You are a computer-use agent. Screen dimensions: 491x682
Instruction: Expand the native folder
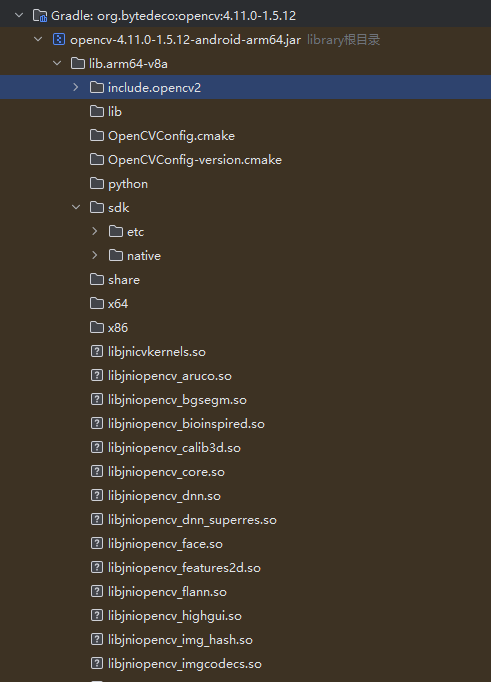[95, 255]
